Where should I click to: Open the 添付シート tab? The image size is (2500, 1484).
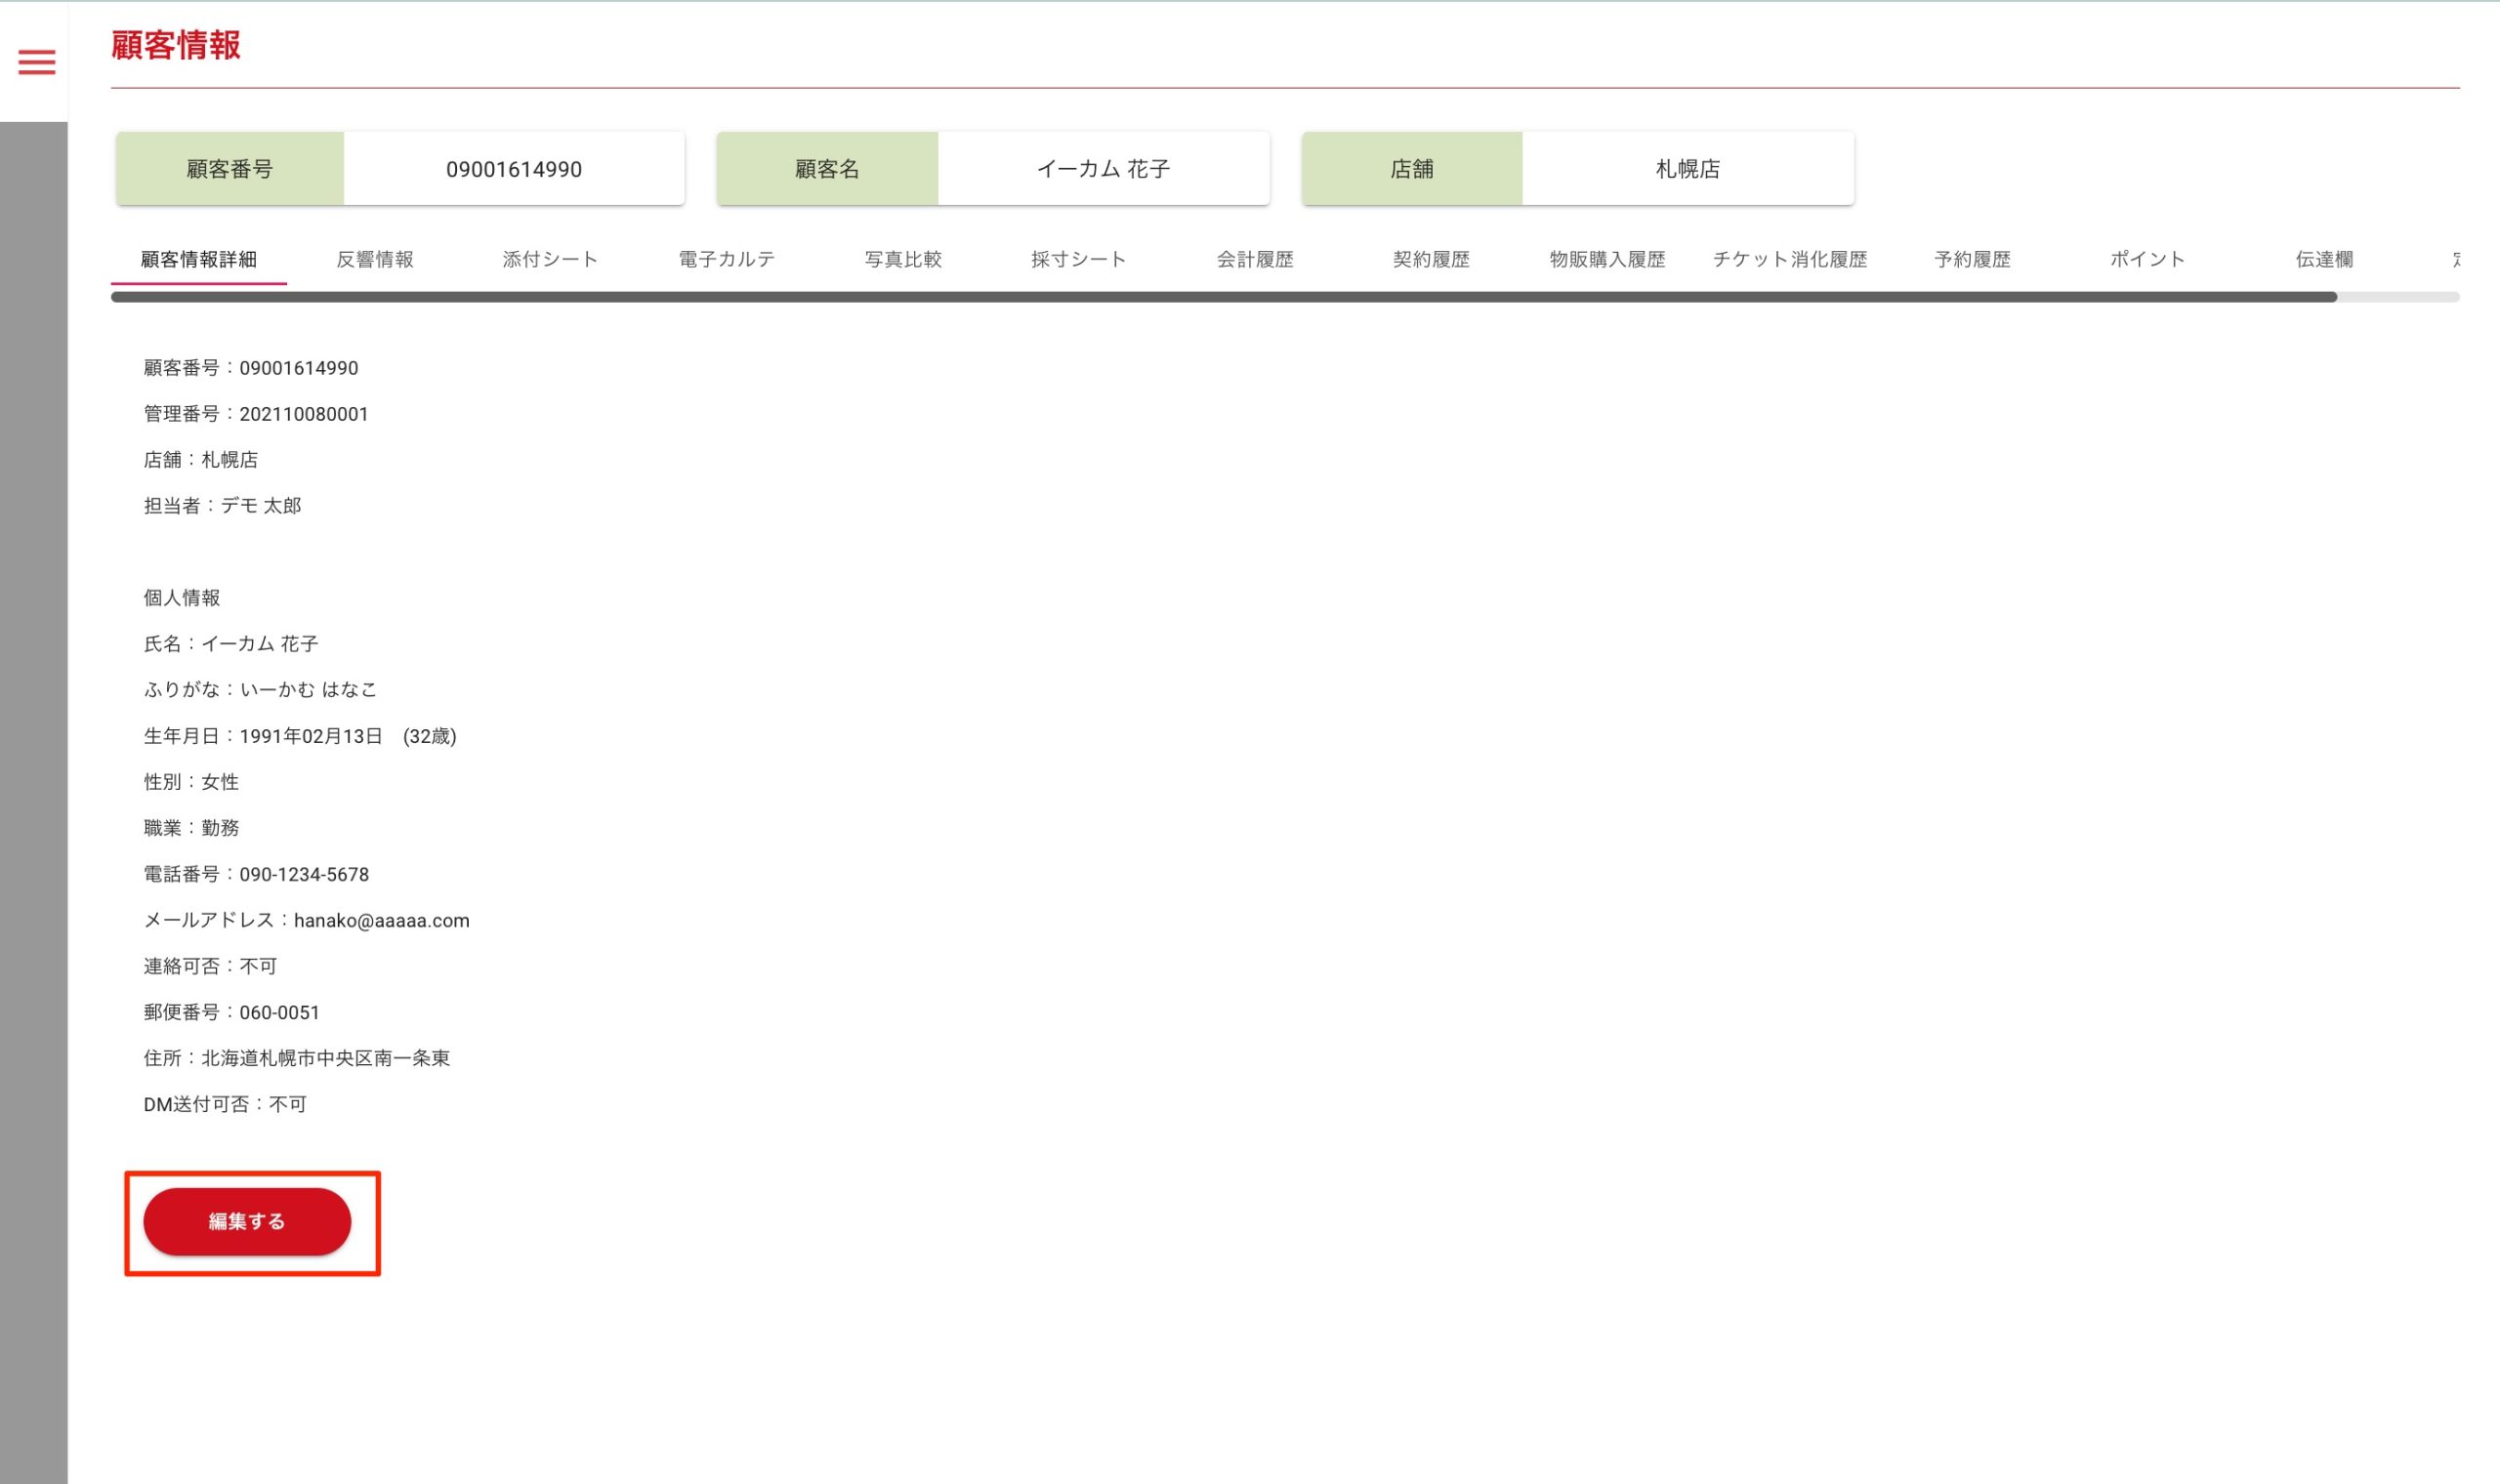(550, 259)
